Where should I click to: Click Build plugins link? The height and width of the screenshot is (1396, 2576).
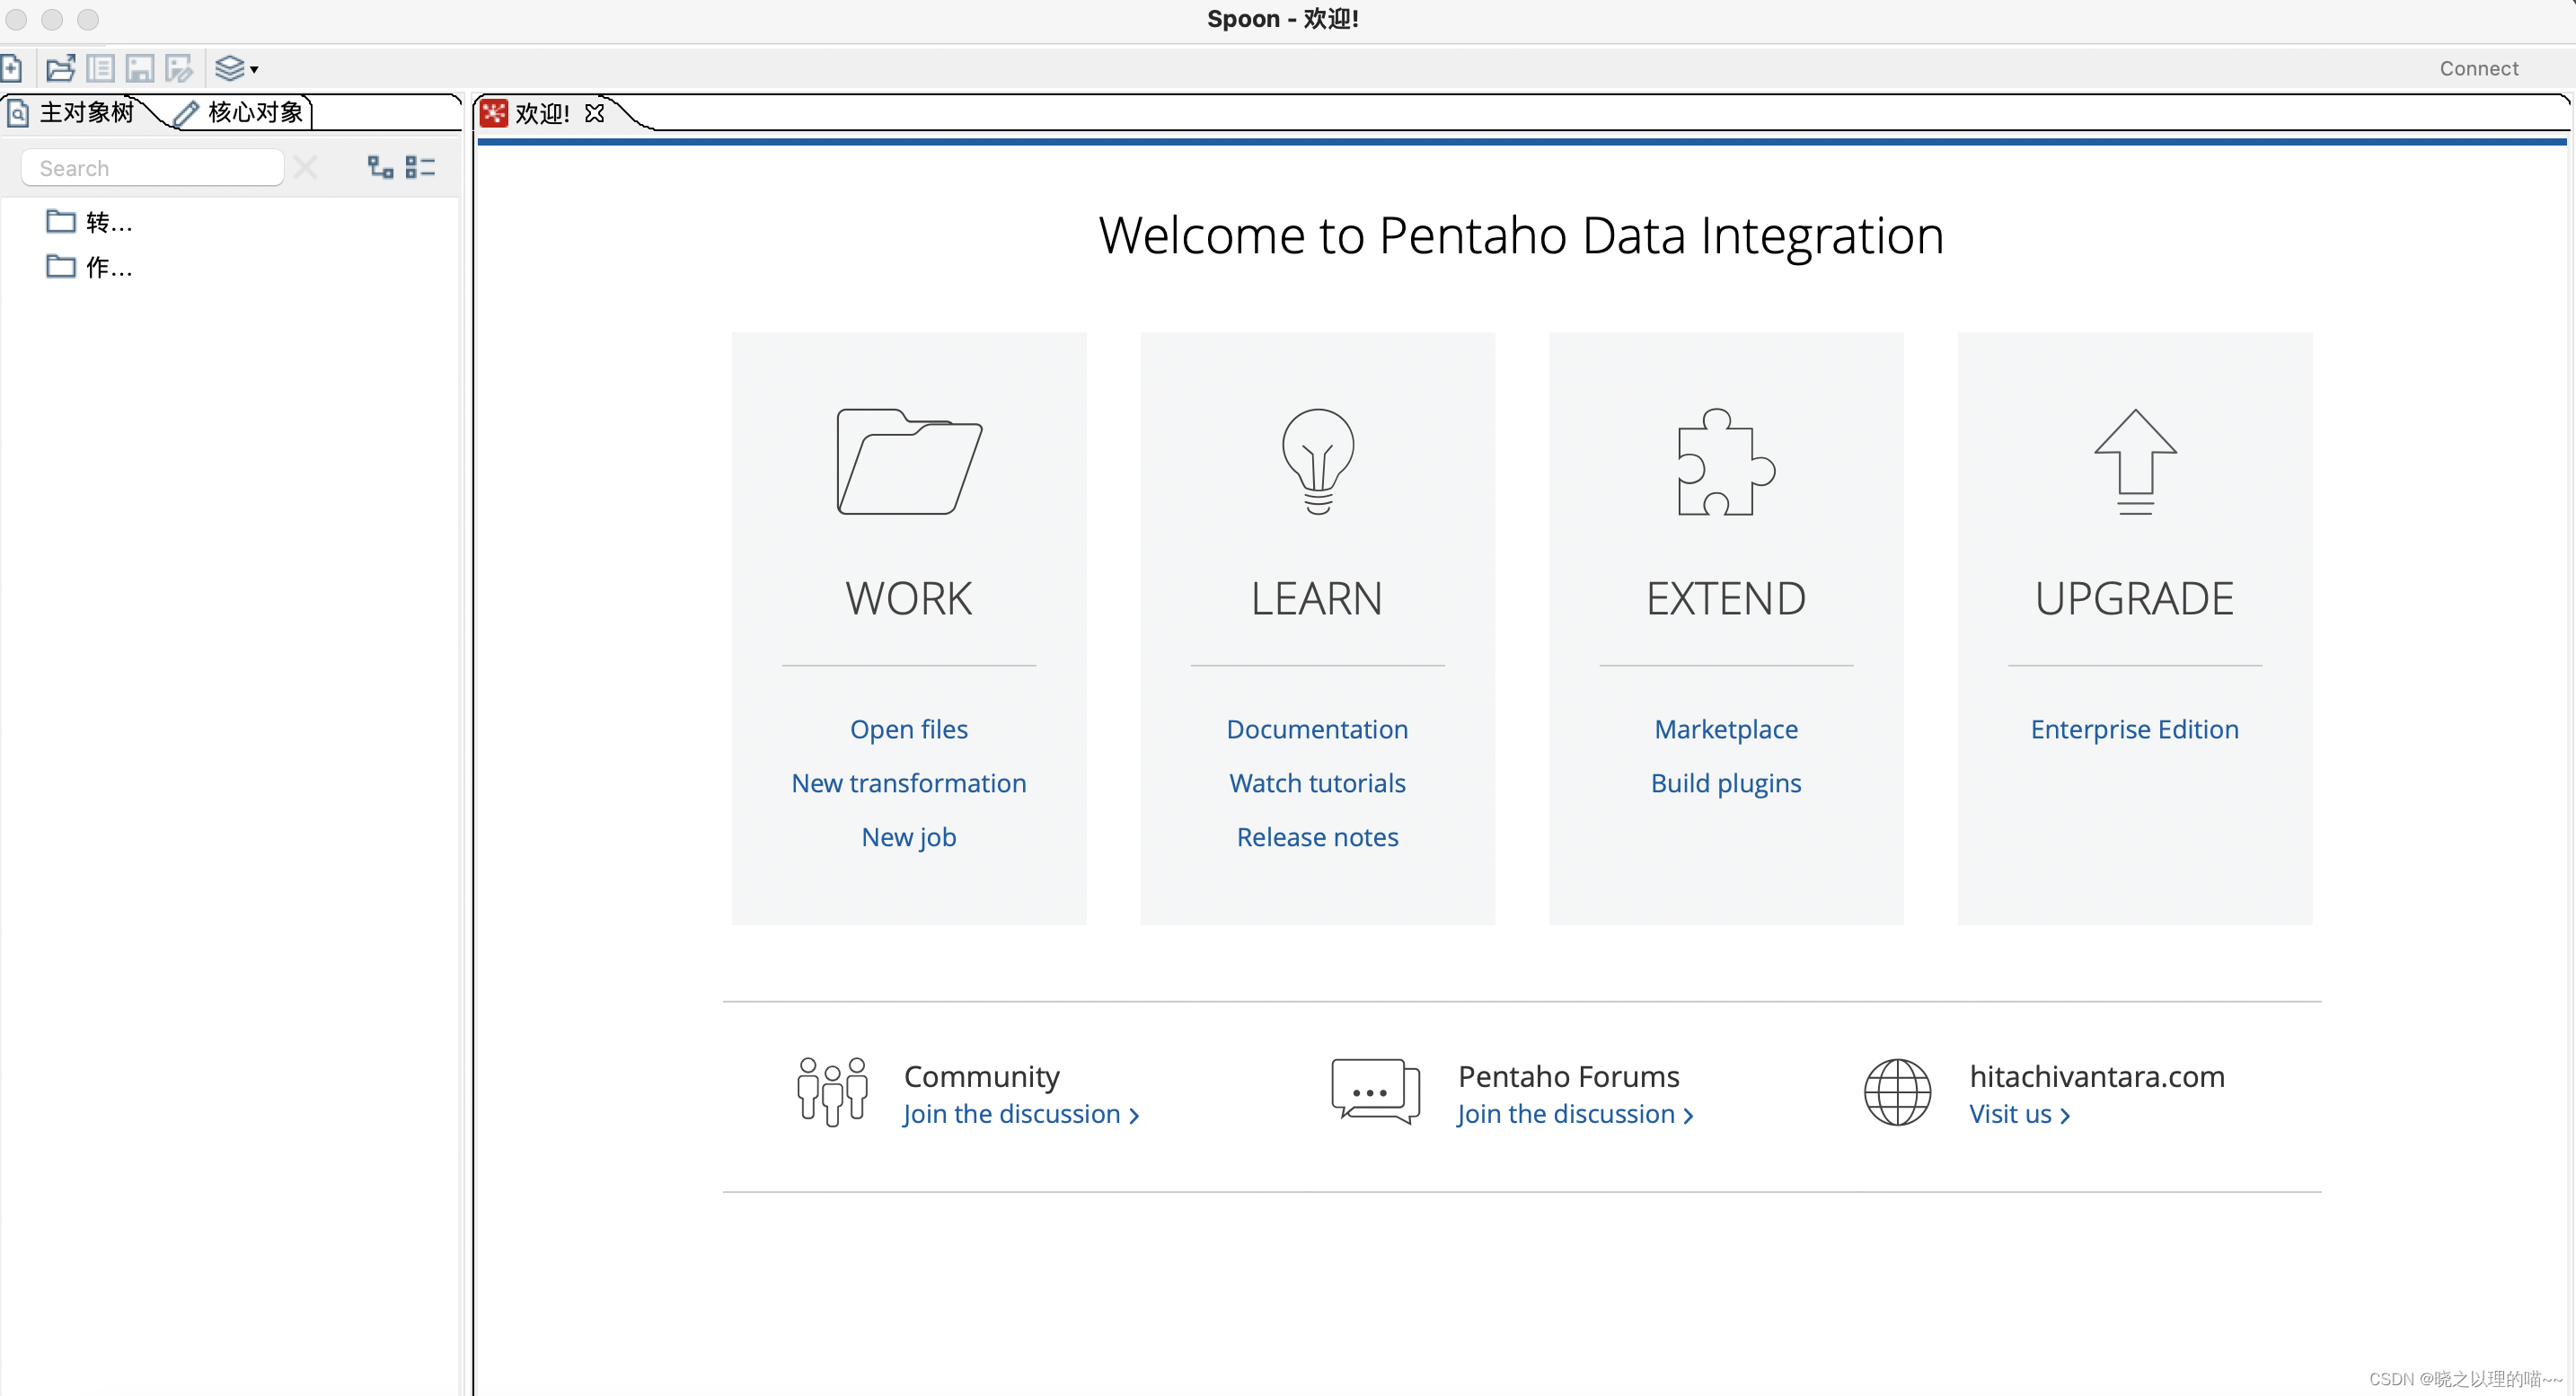pyautogui.click(x=1726, y=783)
